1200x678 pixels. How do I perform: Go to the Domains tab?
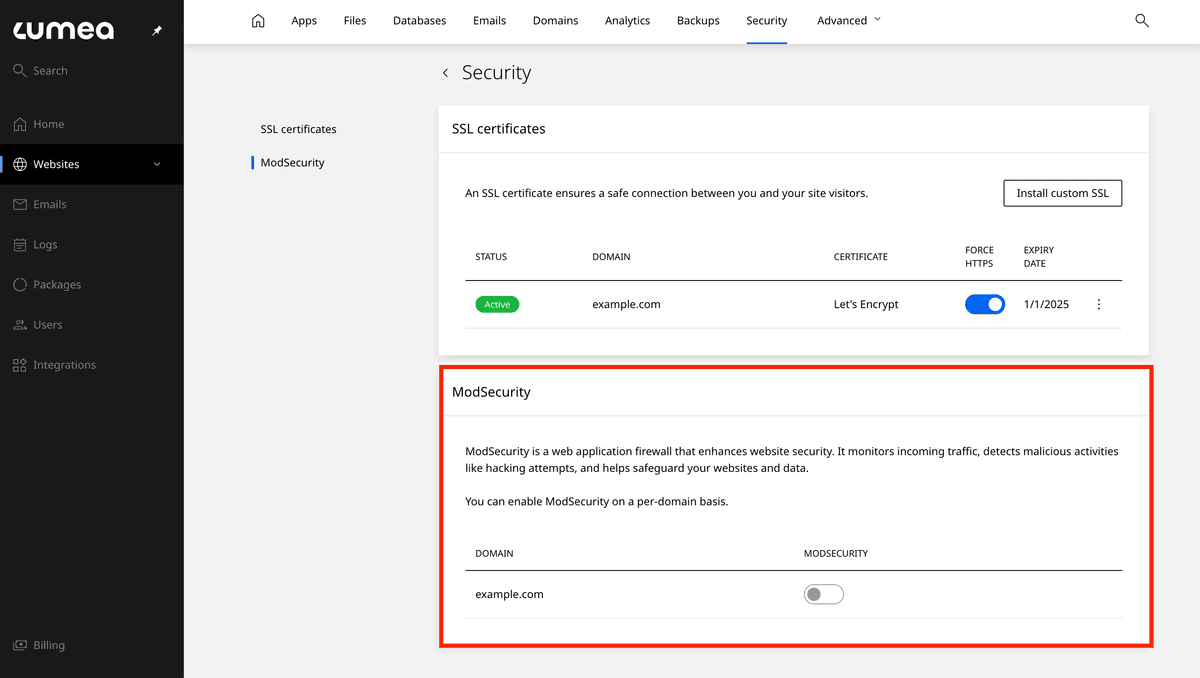coord(556,20)
